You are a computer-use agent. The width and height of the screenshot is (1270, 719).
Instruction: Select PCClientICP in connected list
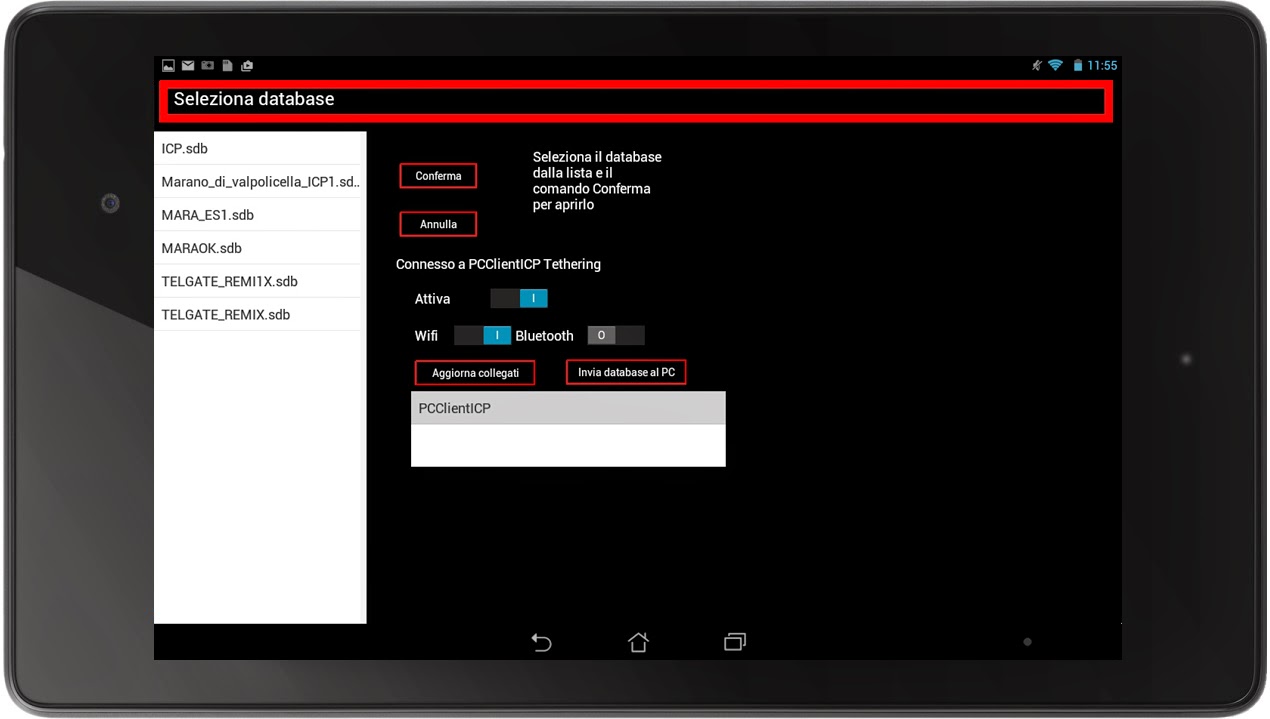click(x=568, y=408)
